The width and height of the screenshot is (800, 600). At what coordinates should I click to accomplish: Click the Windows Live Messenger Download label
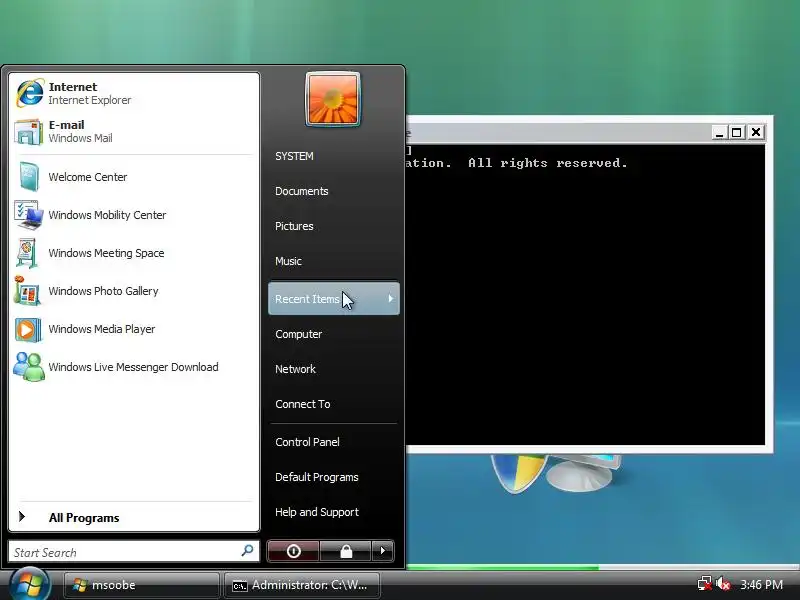(133, 367)
